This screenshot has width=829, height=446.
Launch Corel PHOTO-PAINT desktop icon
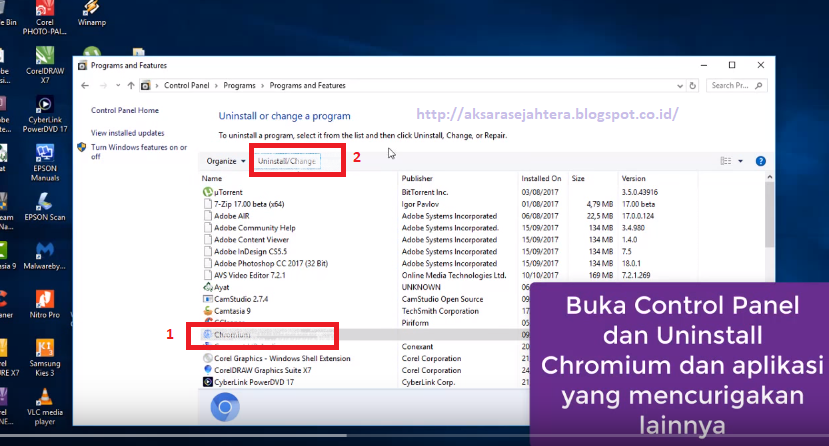coord(45,18)
